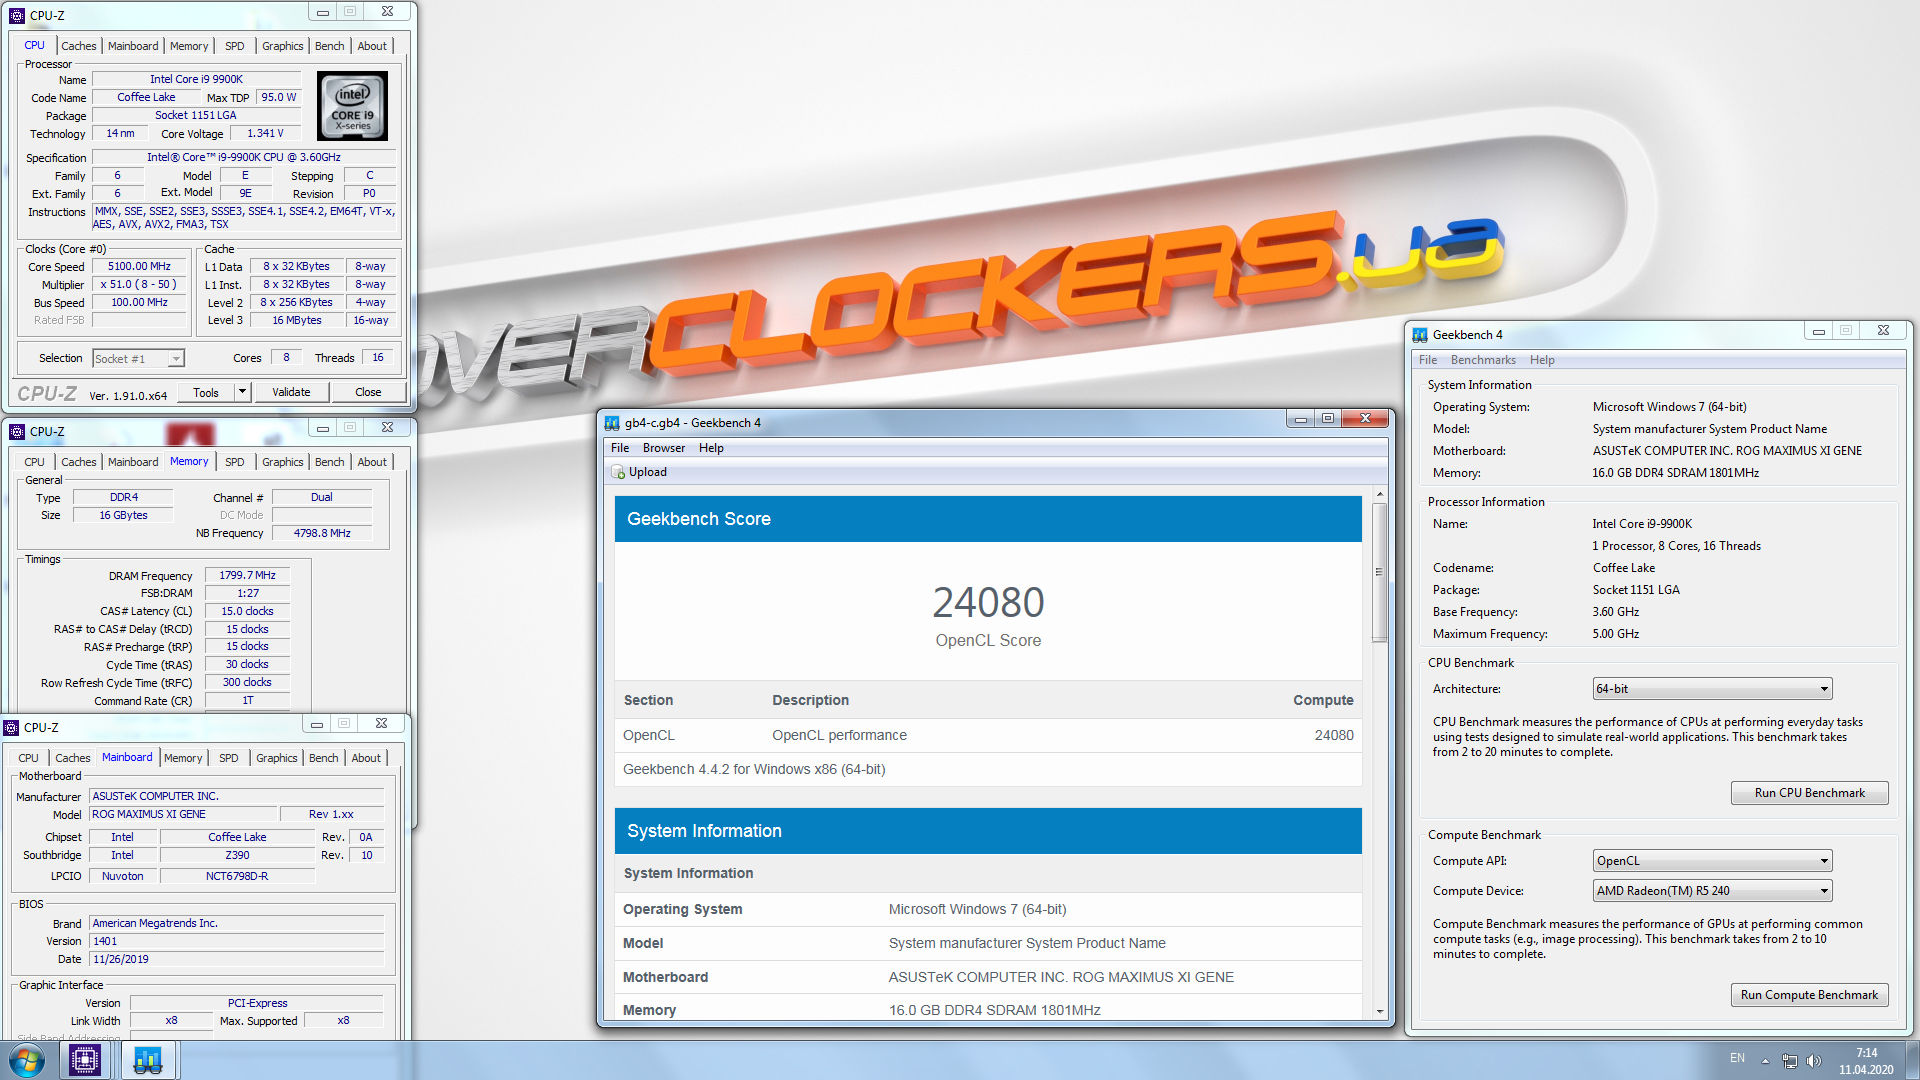1920x1080 pixels.
Task: Open the Compute Device AMD Radeon dropdown
Action: (1712, 891)
